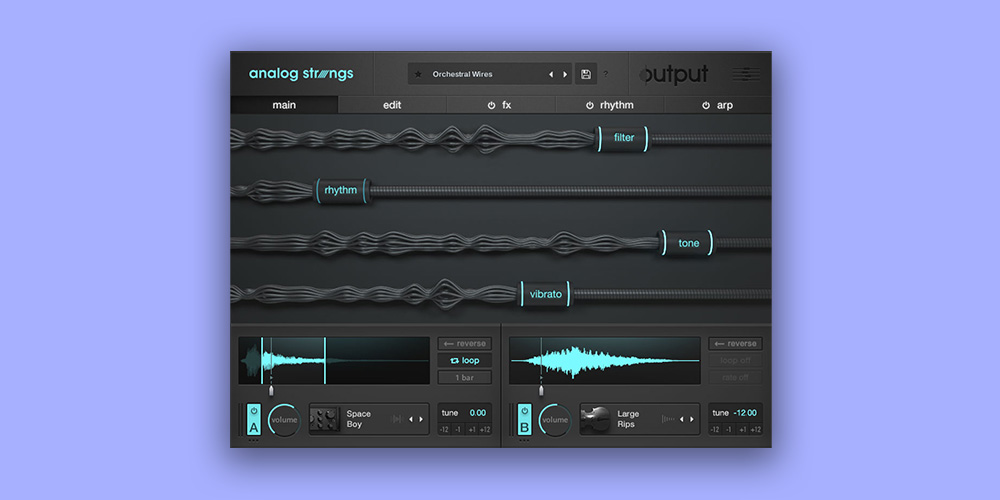Screen dimensions: 1000x500
Task: Open the 'rate off' menu on layer B
Action: pyautogui.click(x=735, y=378)
